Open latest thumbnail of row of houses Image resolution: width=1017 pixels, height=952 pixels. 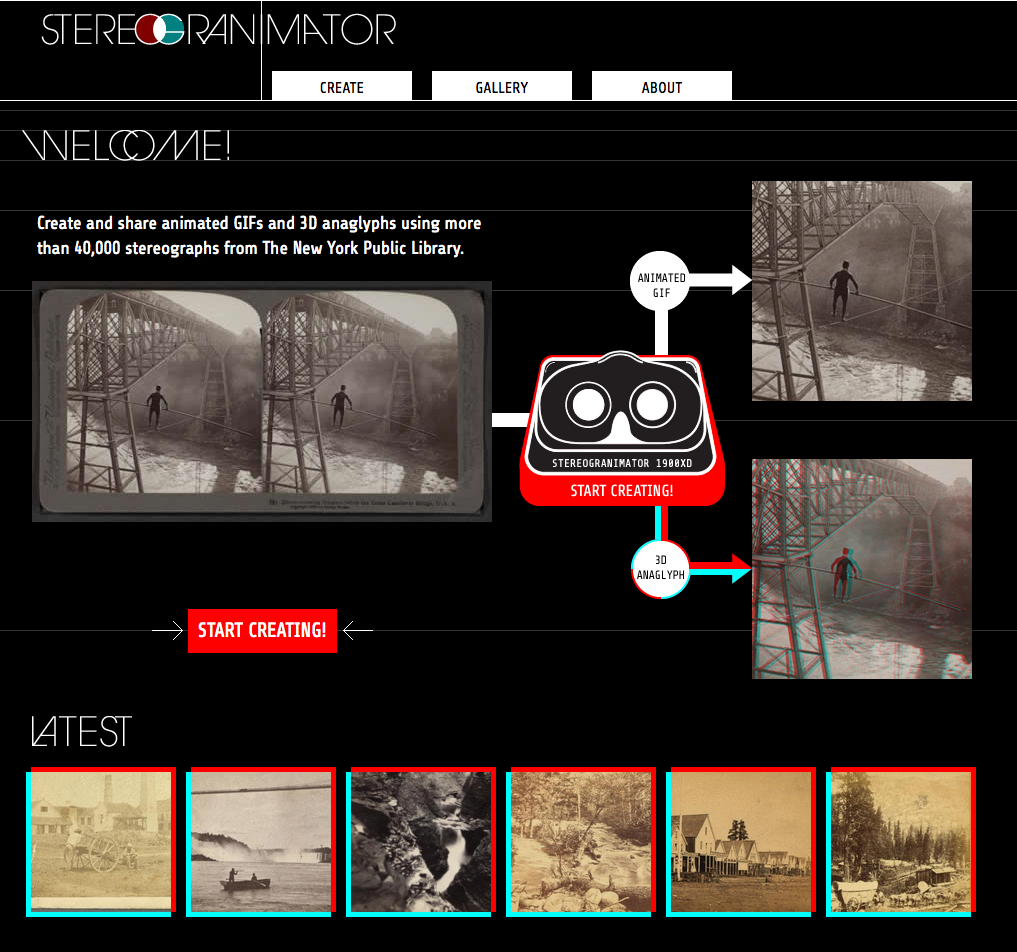pyautogui.click(x=741, y=841)
